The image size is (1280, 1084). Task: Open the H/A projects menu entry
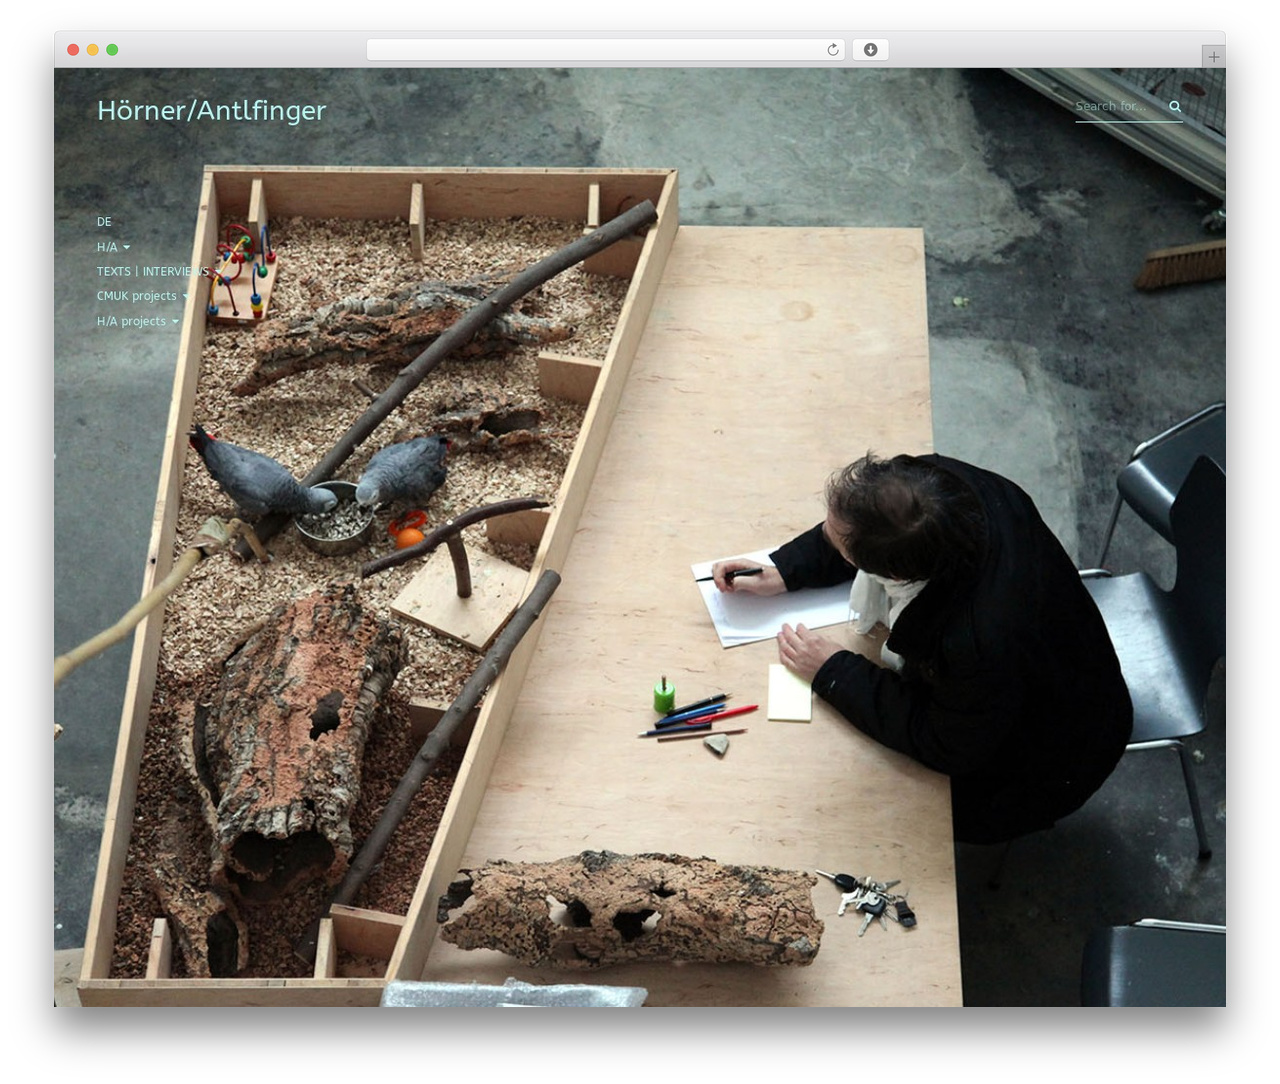point(131,321)
